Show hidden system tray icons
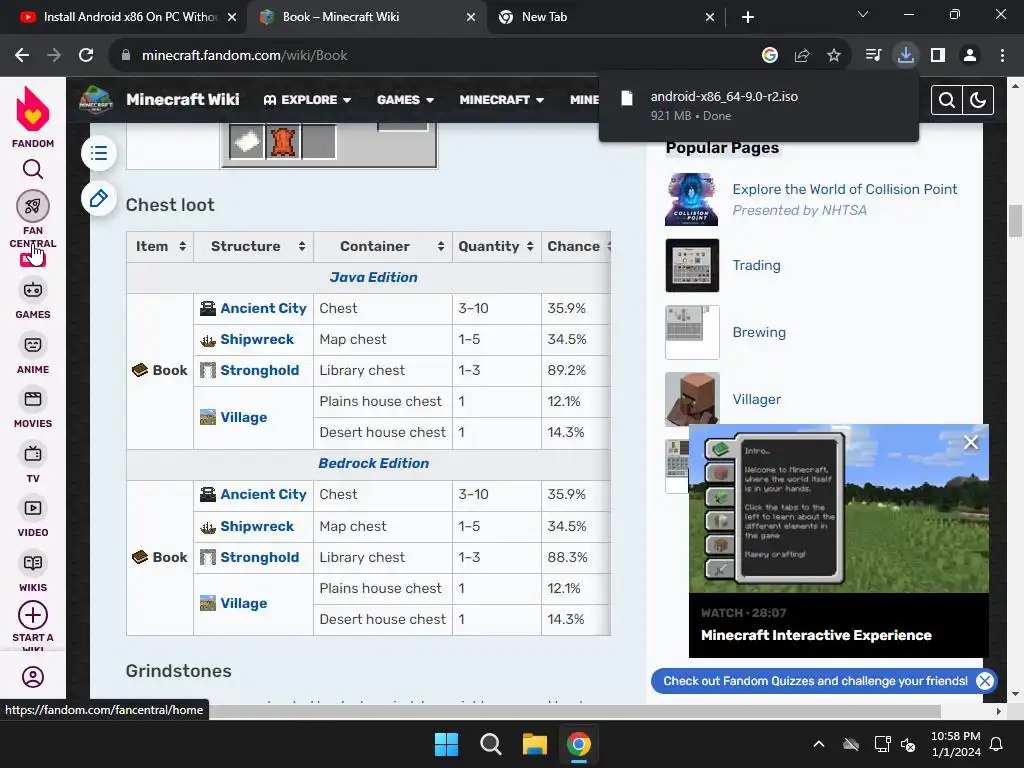The image size is (1024, 768). click(x=818, y=744)
